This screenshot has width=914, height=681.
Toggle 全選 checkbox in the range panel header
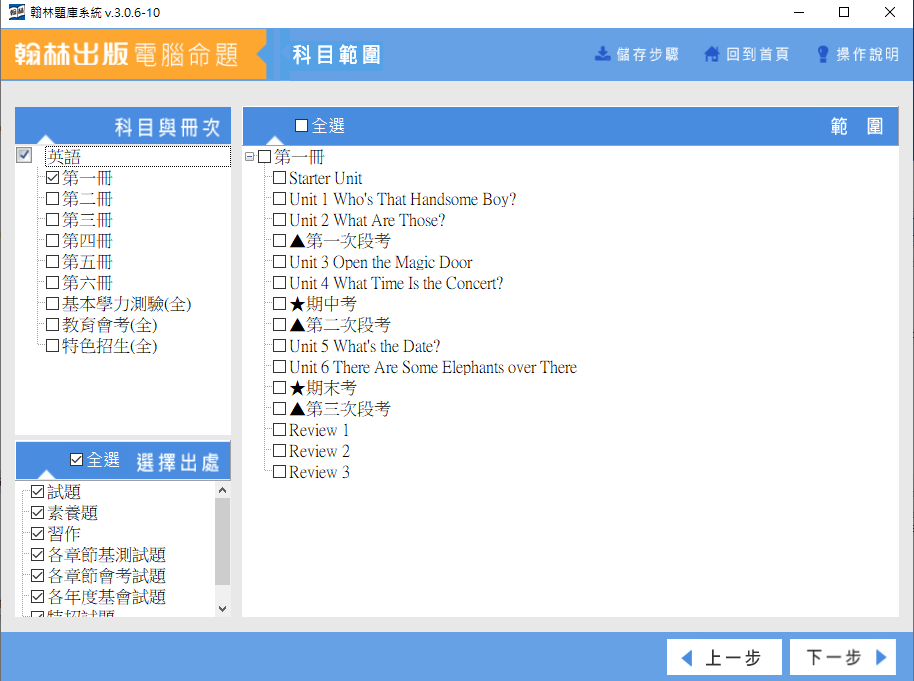tap(301, 125)
